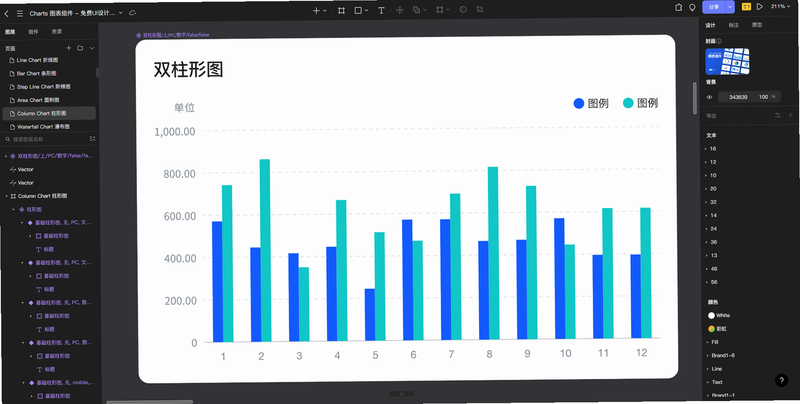Select the 彩虹 rainbow color style
The width and height of the screenshot is (800, 404).
point(711,329)
